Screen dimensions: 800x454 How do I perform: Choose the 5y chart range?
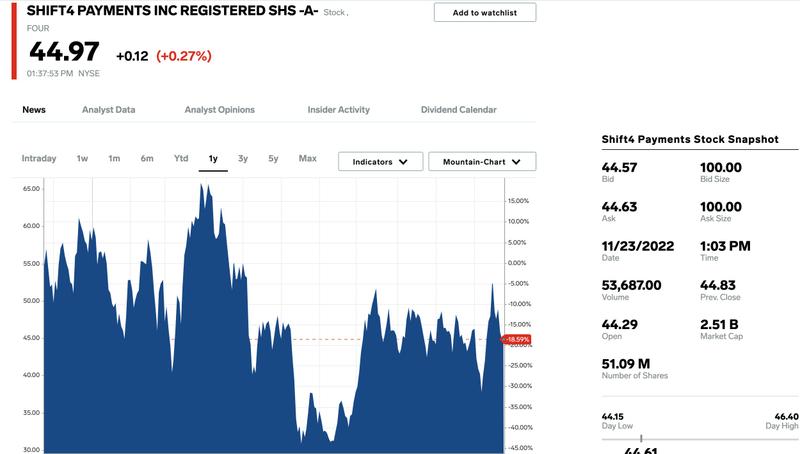tap(273, 159)
